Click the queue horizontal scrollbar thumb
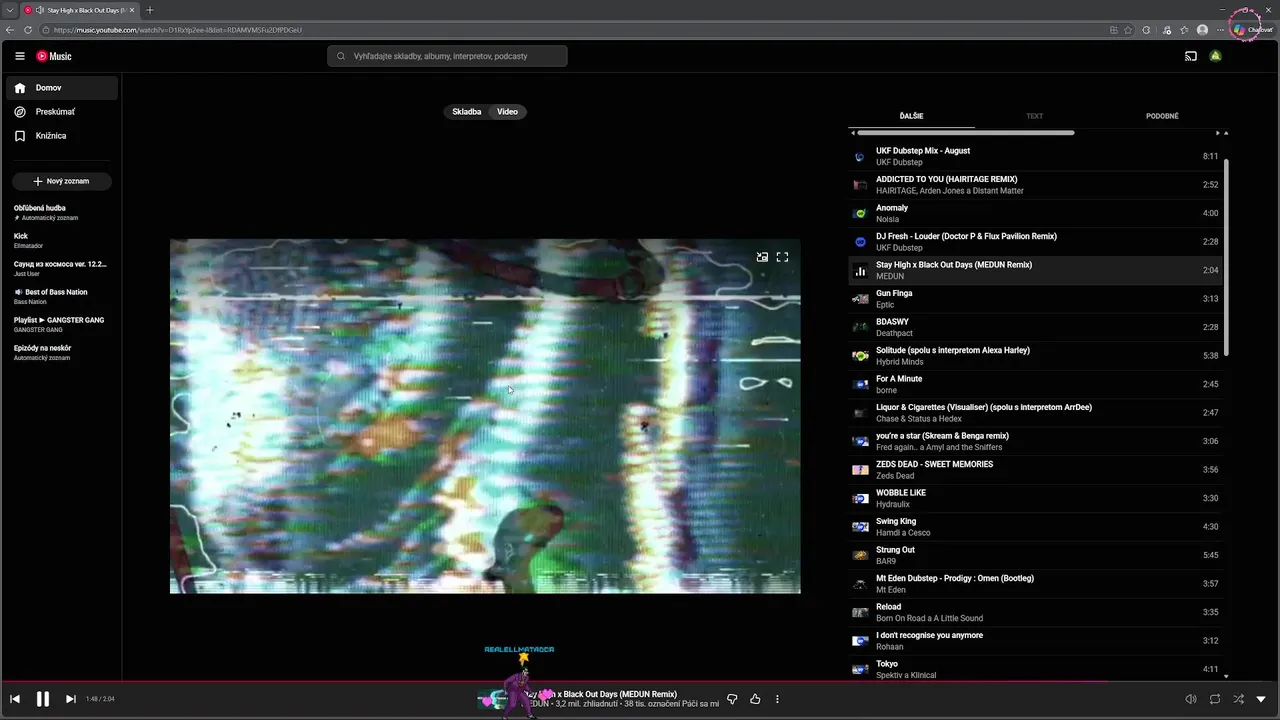Viewport: 1280px width, 720px height. coord(966,132)
